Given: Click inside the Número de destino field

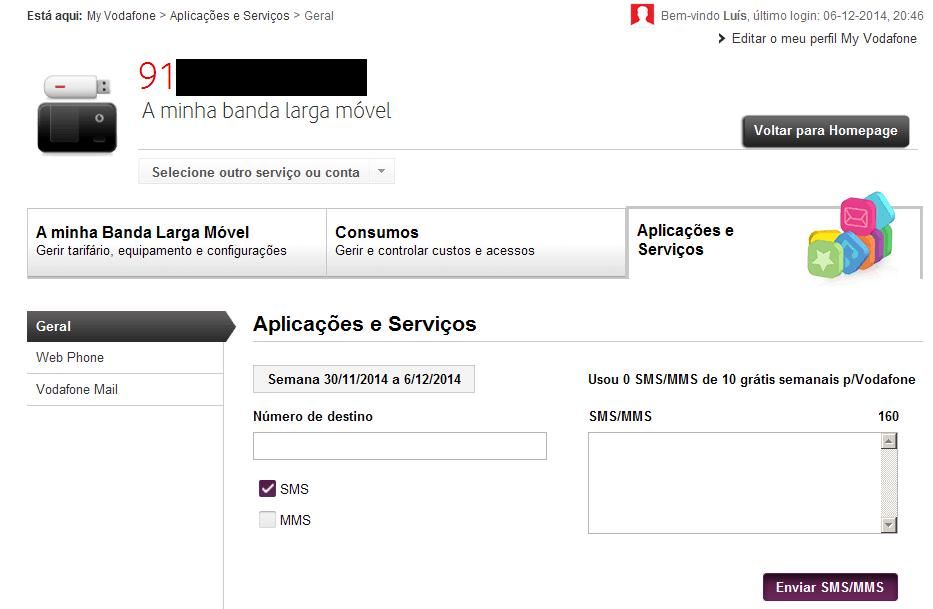Looking at the screenshot, I should 399,445.
